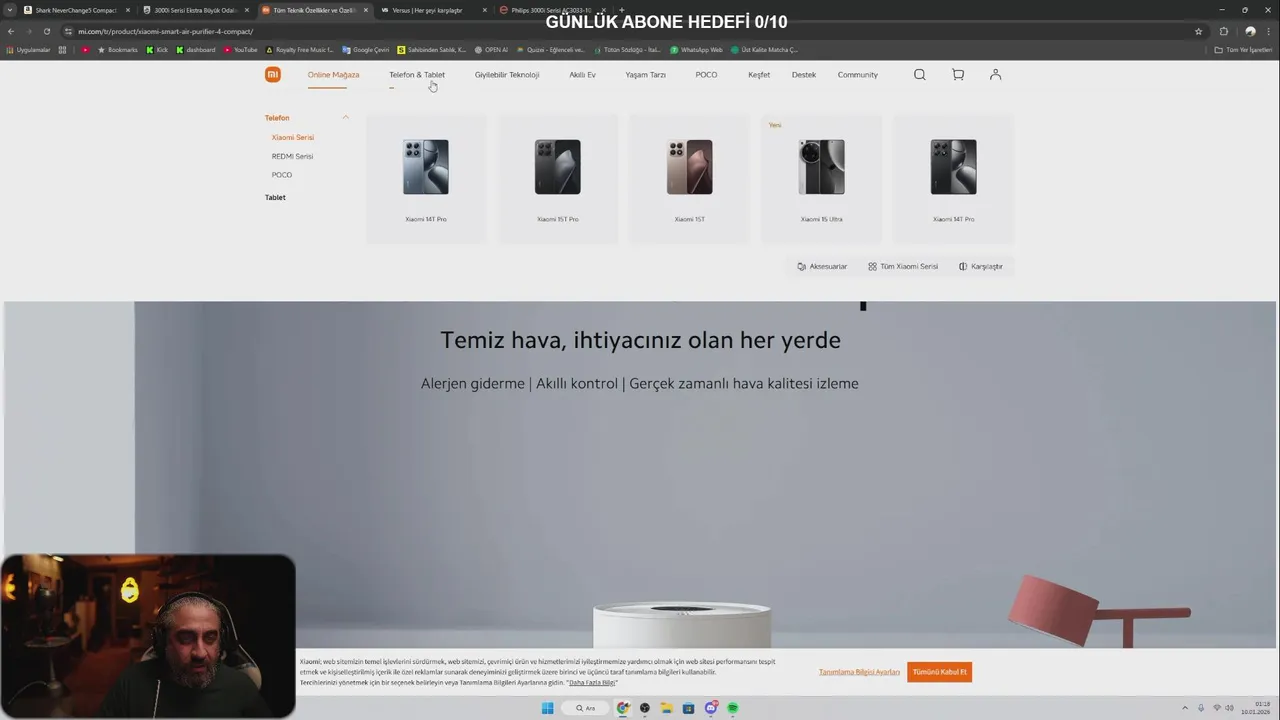
Task: Click Karşılaştır compare button
Action: (981, 267)
